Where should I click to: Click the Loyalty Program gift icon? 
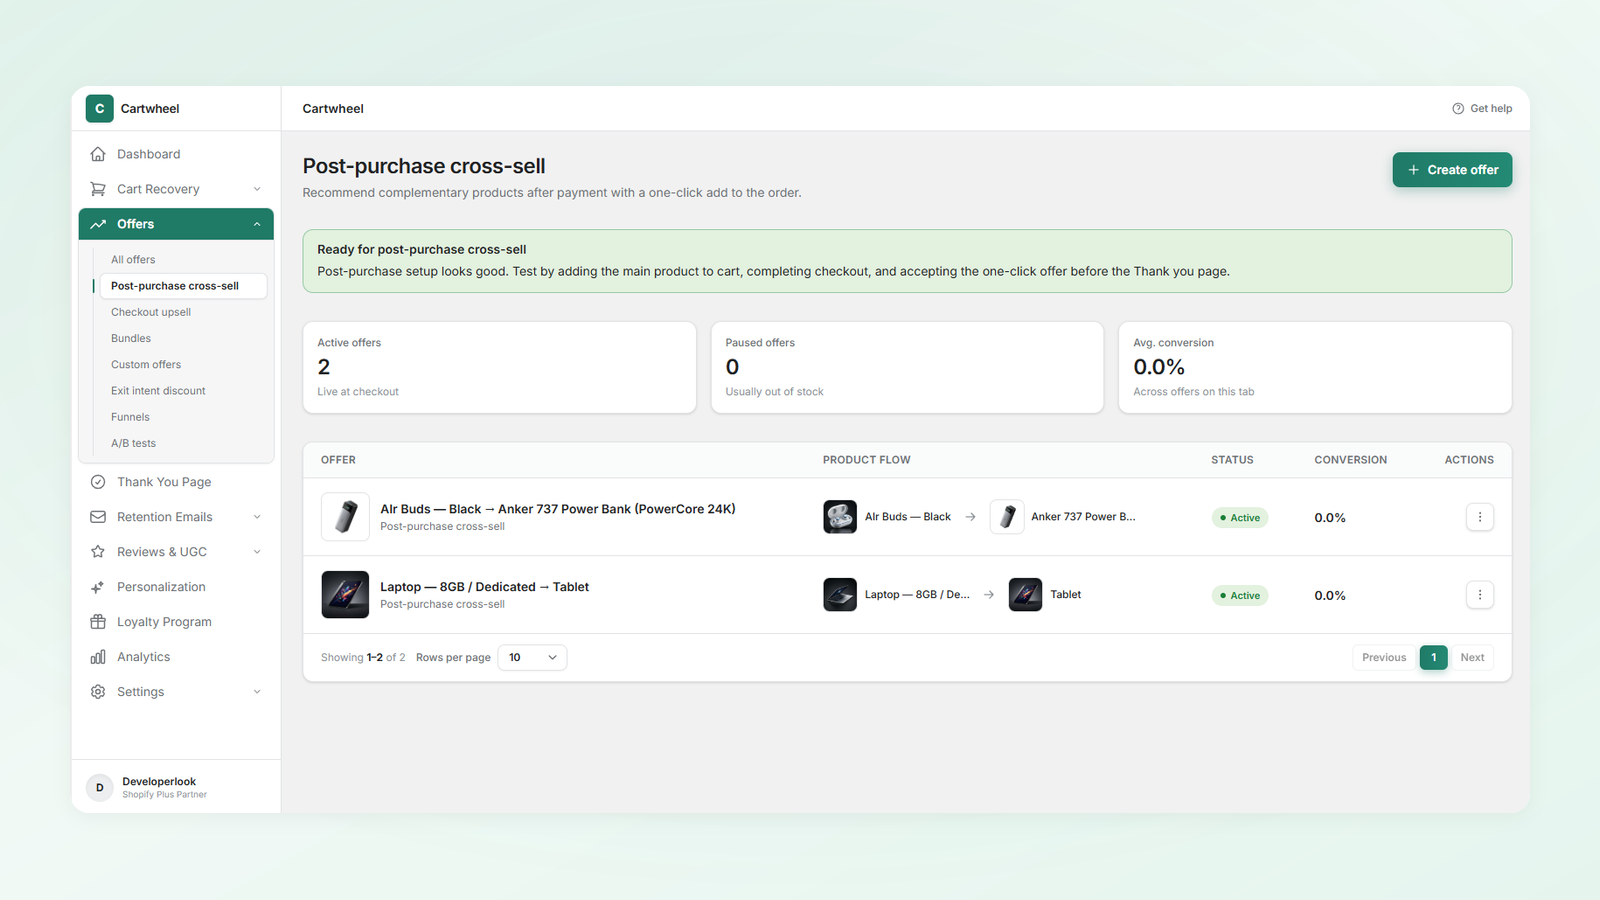click(98, 622)
